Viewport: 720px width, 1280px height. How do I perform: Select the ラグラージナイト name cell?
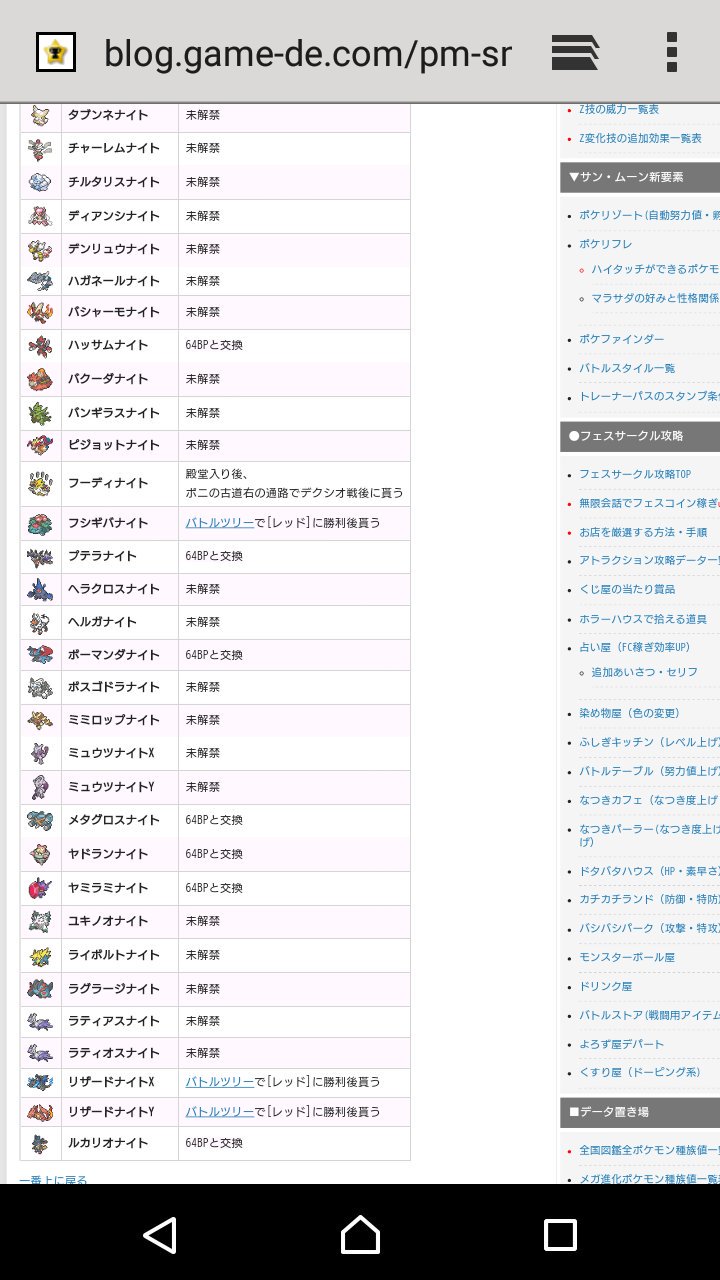[120, 989]
